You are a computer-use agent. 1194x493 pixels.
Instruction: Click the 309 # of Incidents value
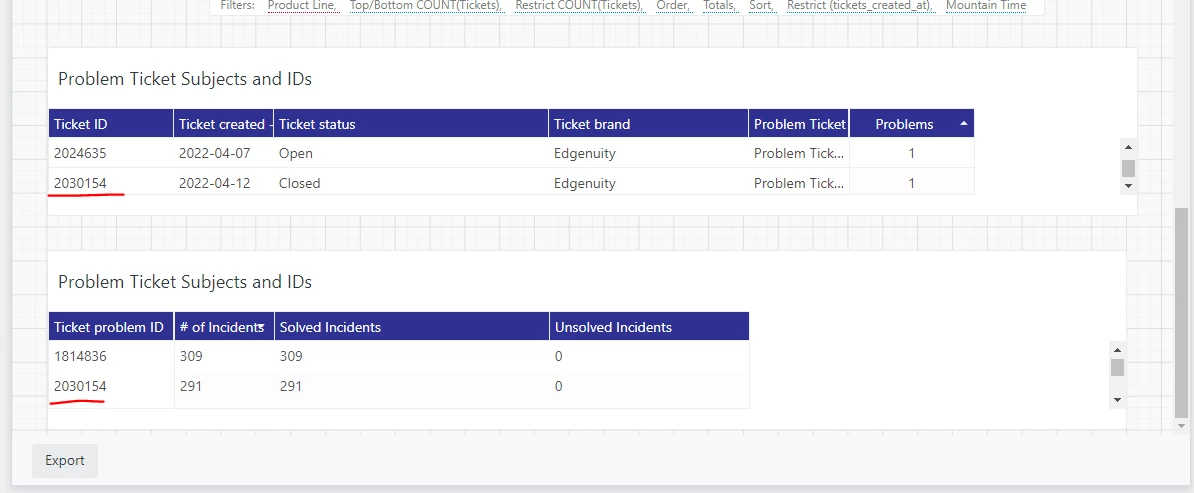tap(224, 356)
